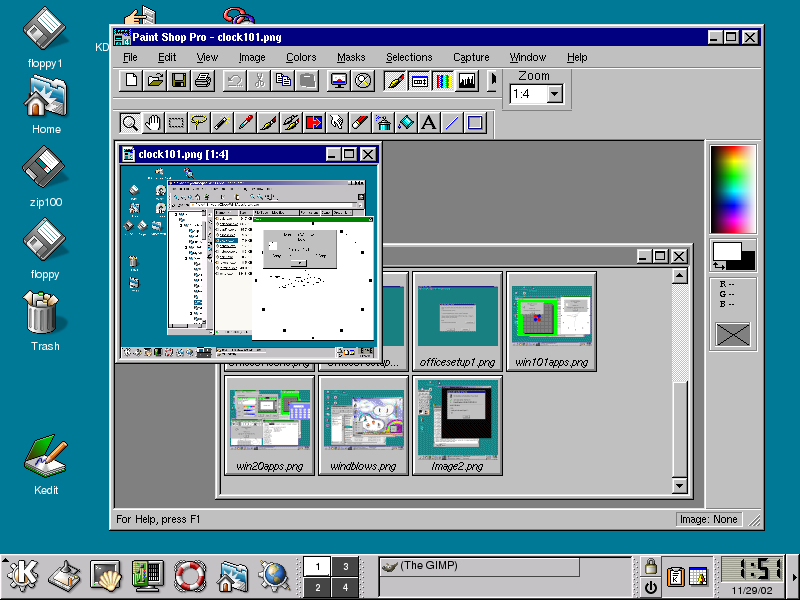Click the white foreground color swatch
Viewport: 800px width, 600px height.
click(x=727, y=251)
